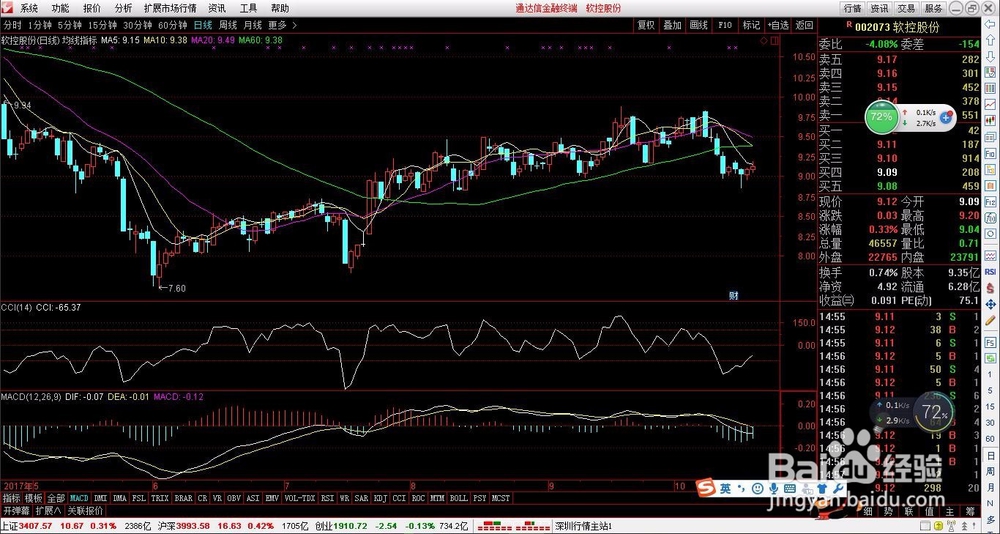Switch to 1-minute period in right sidebar
This screenshot has width=1000, height=534.
(x=989, y=373)
